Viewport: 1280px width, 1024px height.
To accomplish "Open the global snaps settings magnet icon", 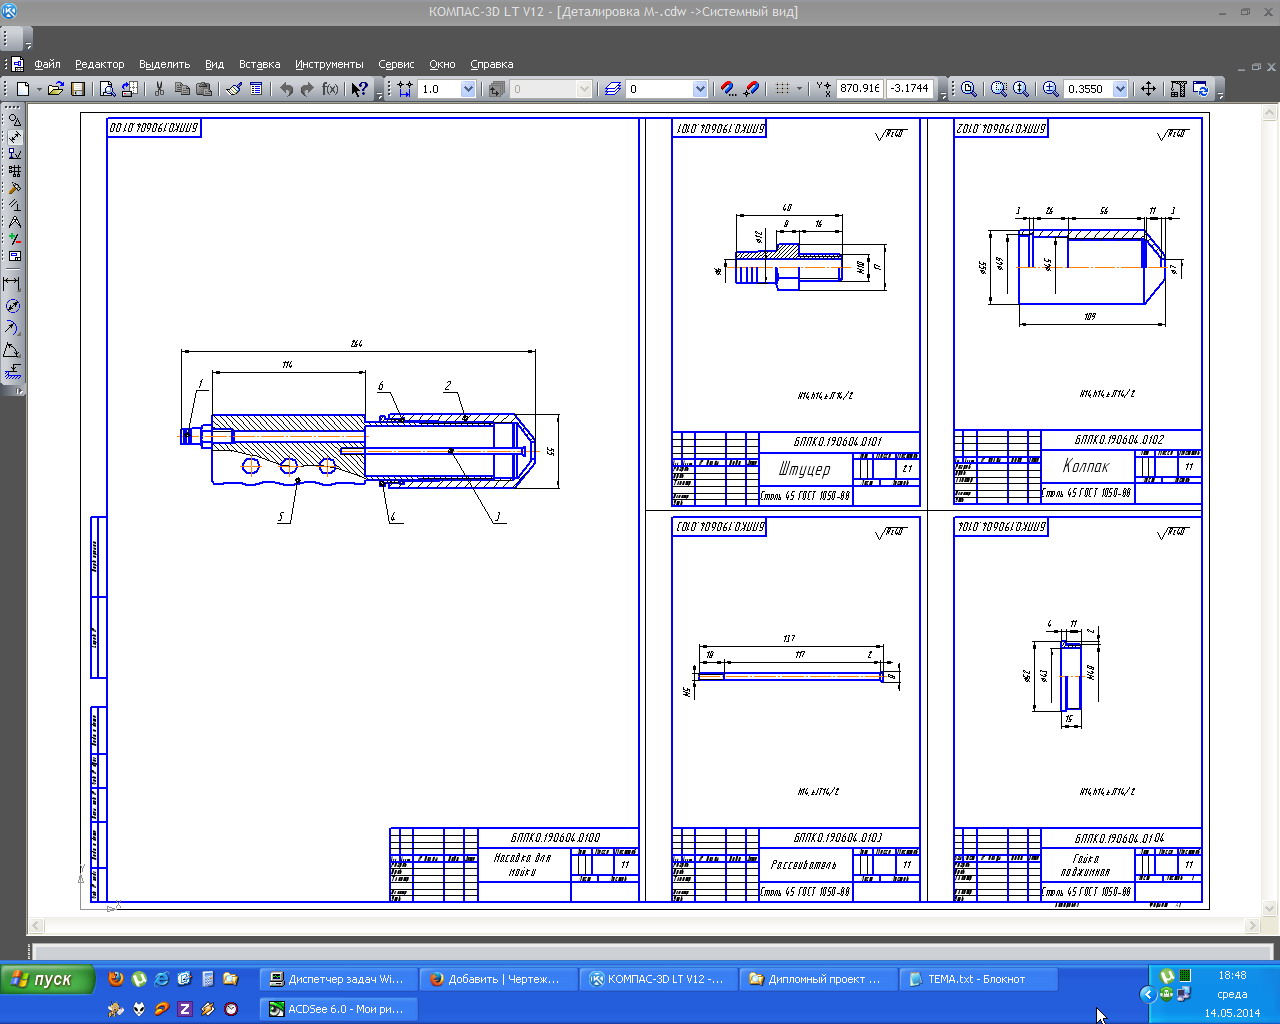I will (728, 89).
